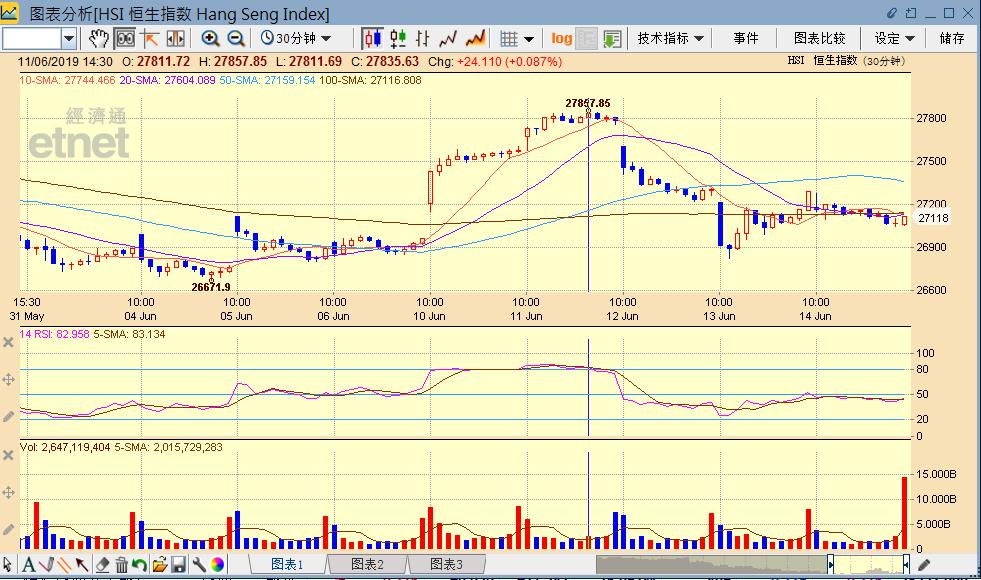
Task: Click the paperclip icon in title bar
Action: coord(892,13)
